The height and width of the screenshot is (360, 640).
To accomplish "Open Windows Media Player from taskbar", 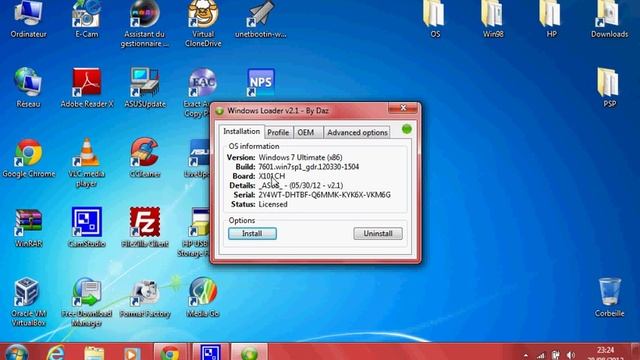I will 131,353.
